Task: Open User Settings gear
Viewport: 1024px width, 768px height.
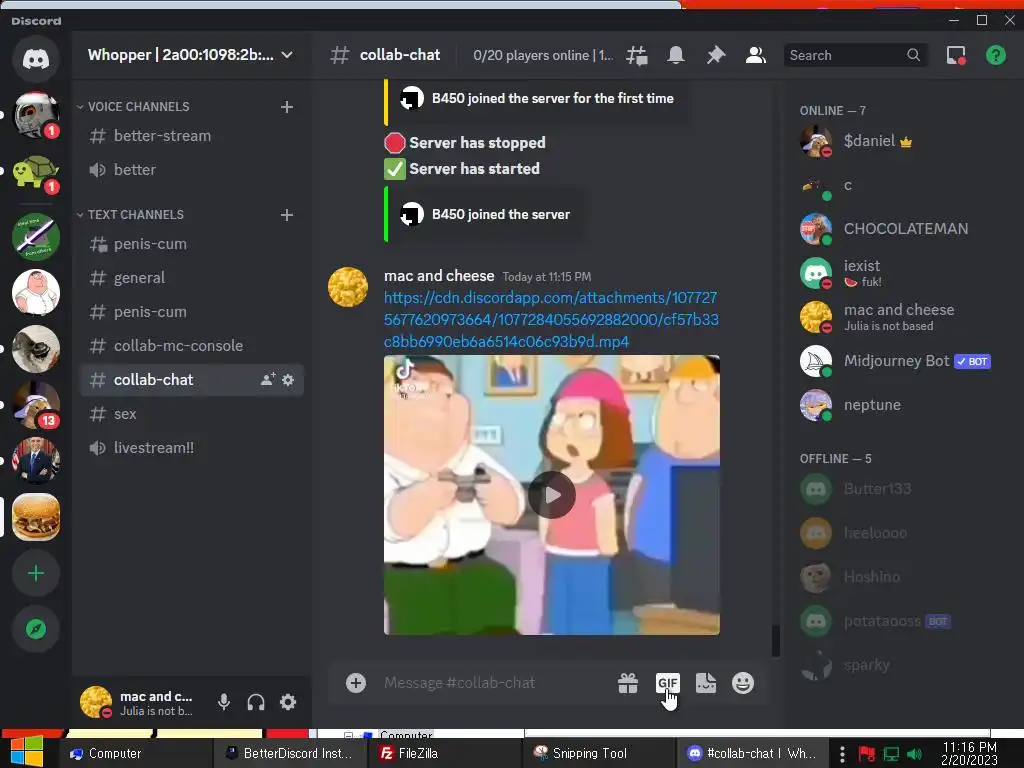Action: pos(288,702)
